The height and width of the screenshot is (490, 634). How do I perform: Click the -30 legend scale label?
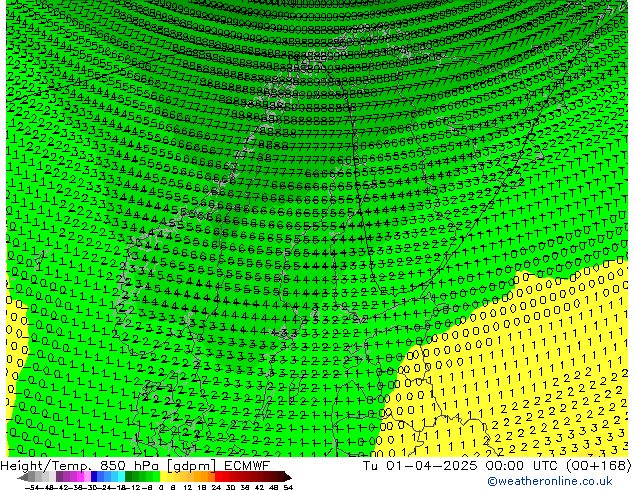pyautogui.click(x=91, y=487)
